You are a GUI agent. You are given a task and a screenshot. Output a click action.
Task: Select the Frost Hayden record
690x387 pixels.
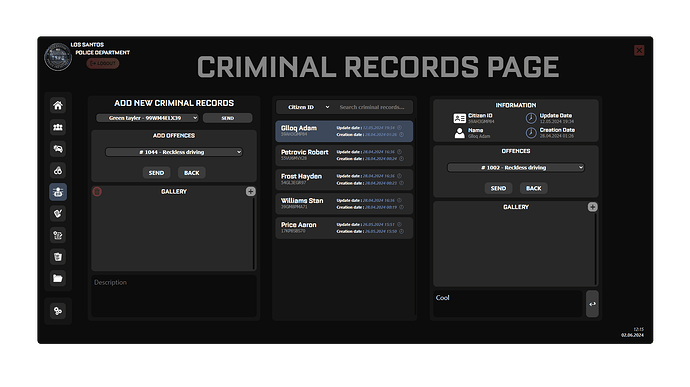[x=344, y=179]
